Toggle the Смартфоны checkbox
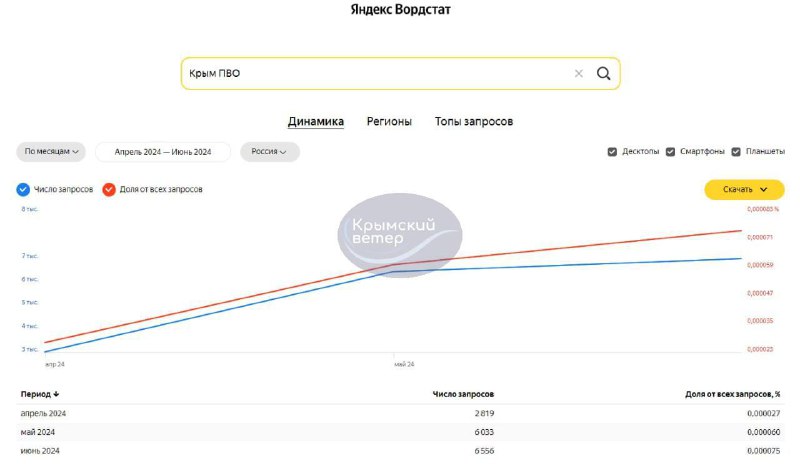800x471 pixels. pyautogui.click(x=670, y=152)
